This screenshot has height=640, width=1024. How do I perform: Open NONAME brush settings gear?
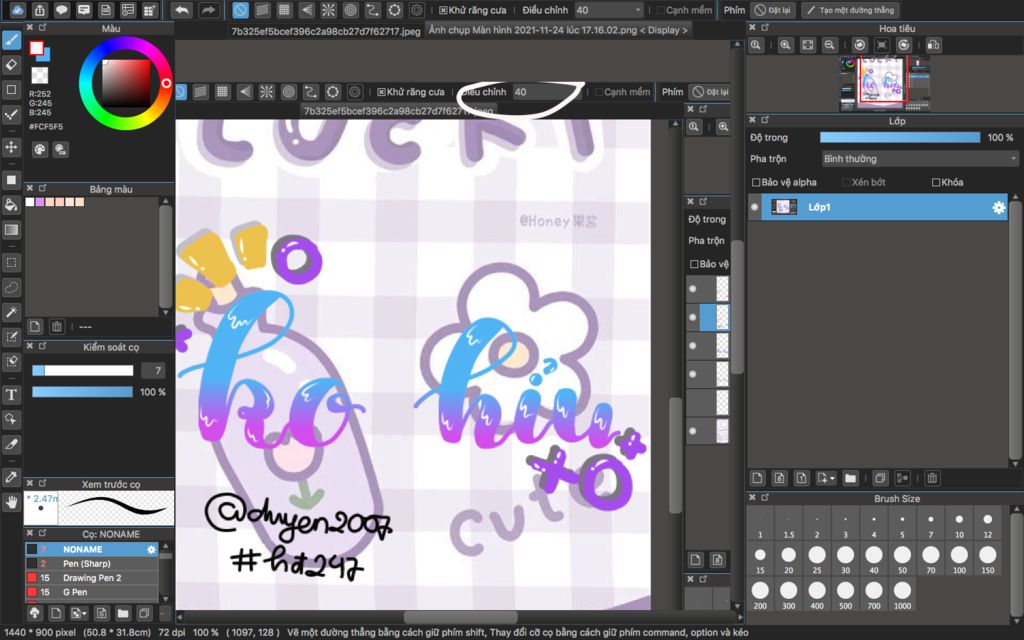(x=152, y=549)
